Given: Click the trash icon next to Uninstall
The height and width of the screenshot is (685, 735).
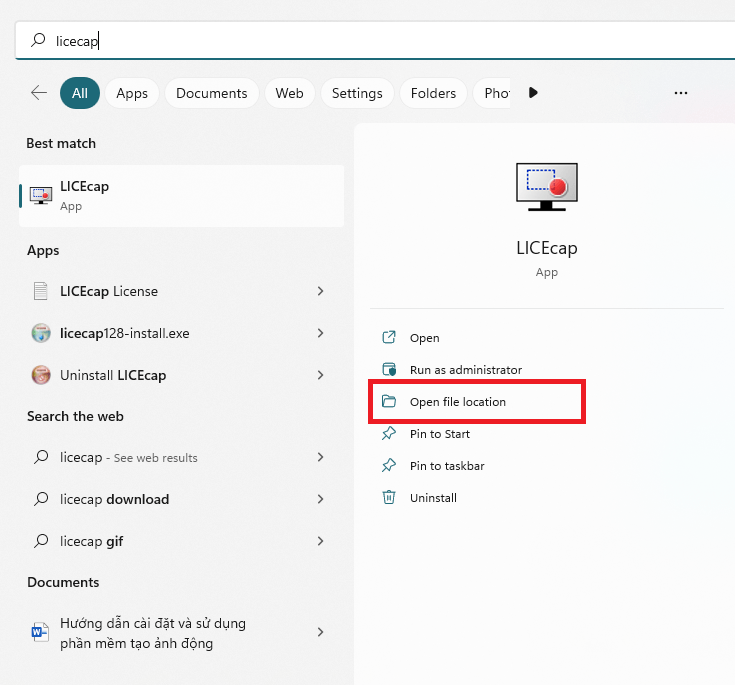Looking at the screenshot, I should coord(389,497).
